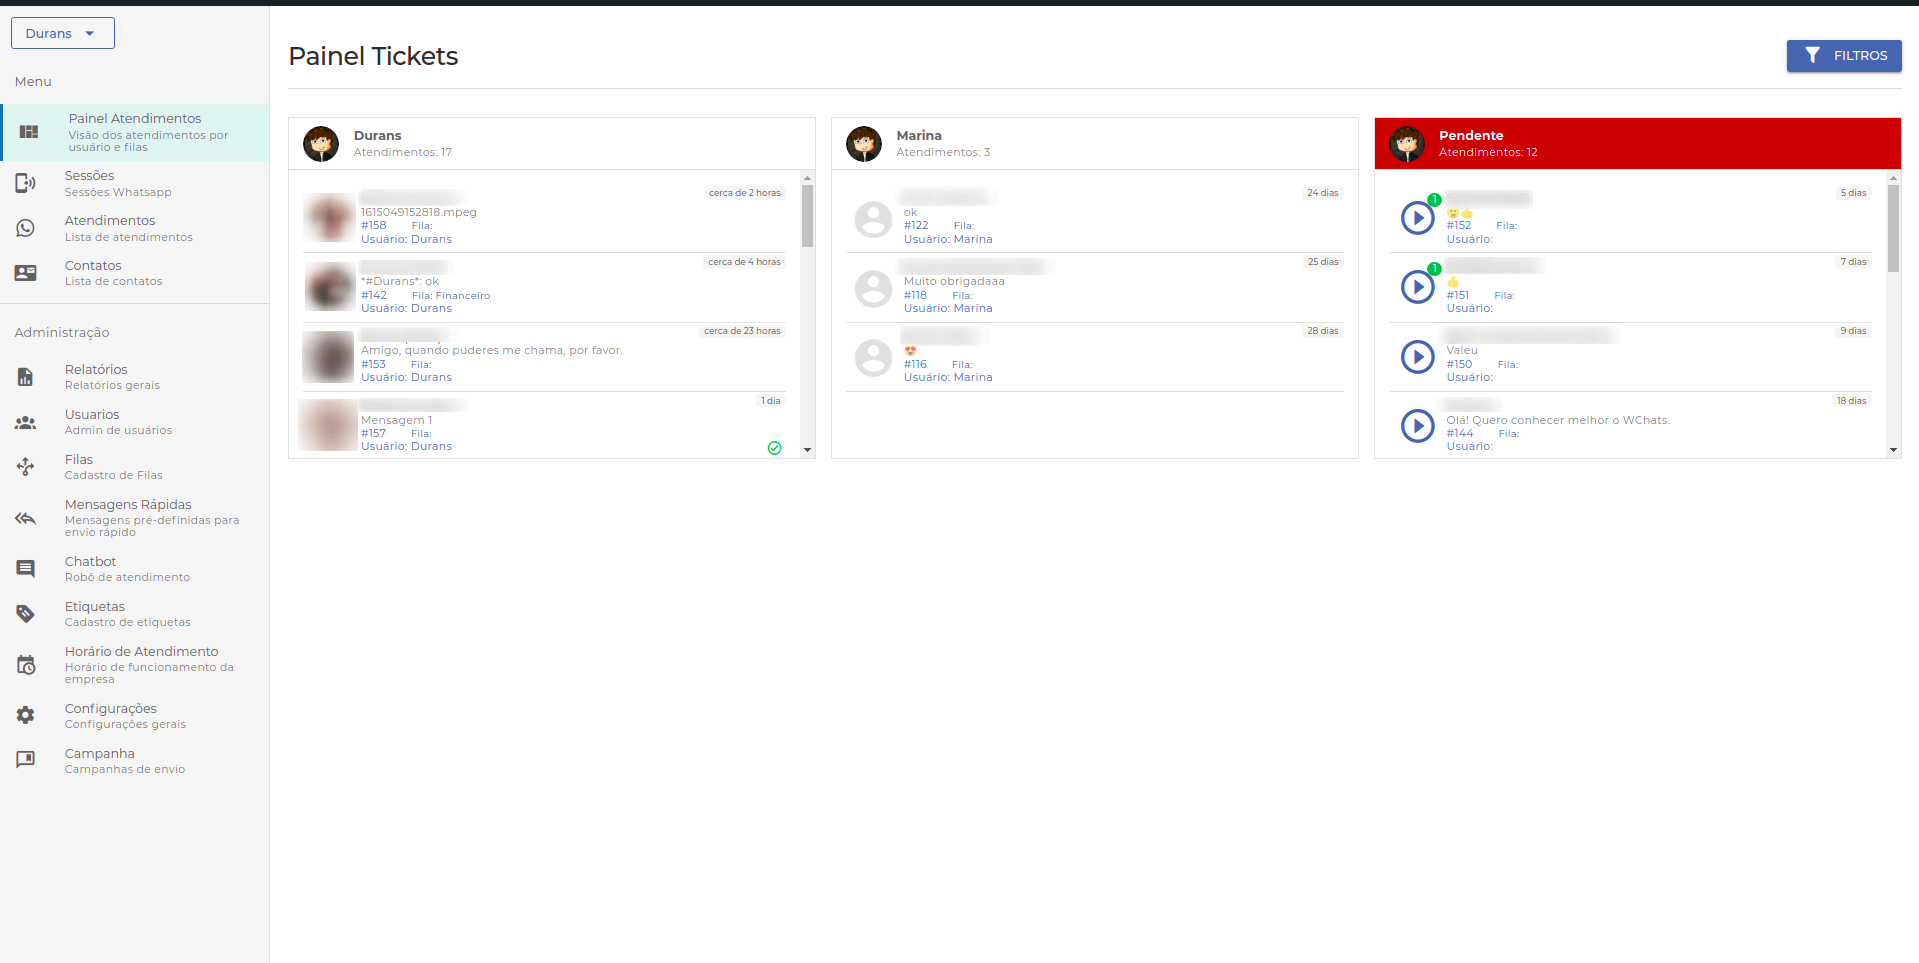The image size is (1919, 963).
Task: Open the Sessões WhatsApp sessions icon
Action: [25, 183]
